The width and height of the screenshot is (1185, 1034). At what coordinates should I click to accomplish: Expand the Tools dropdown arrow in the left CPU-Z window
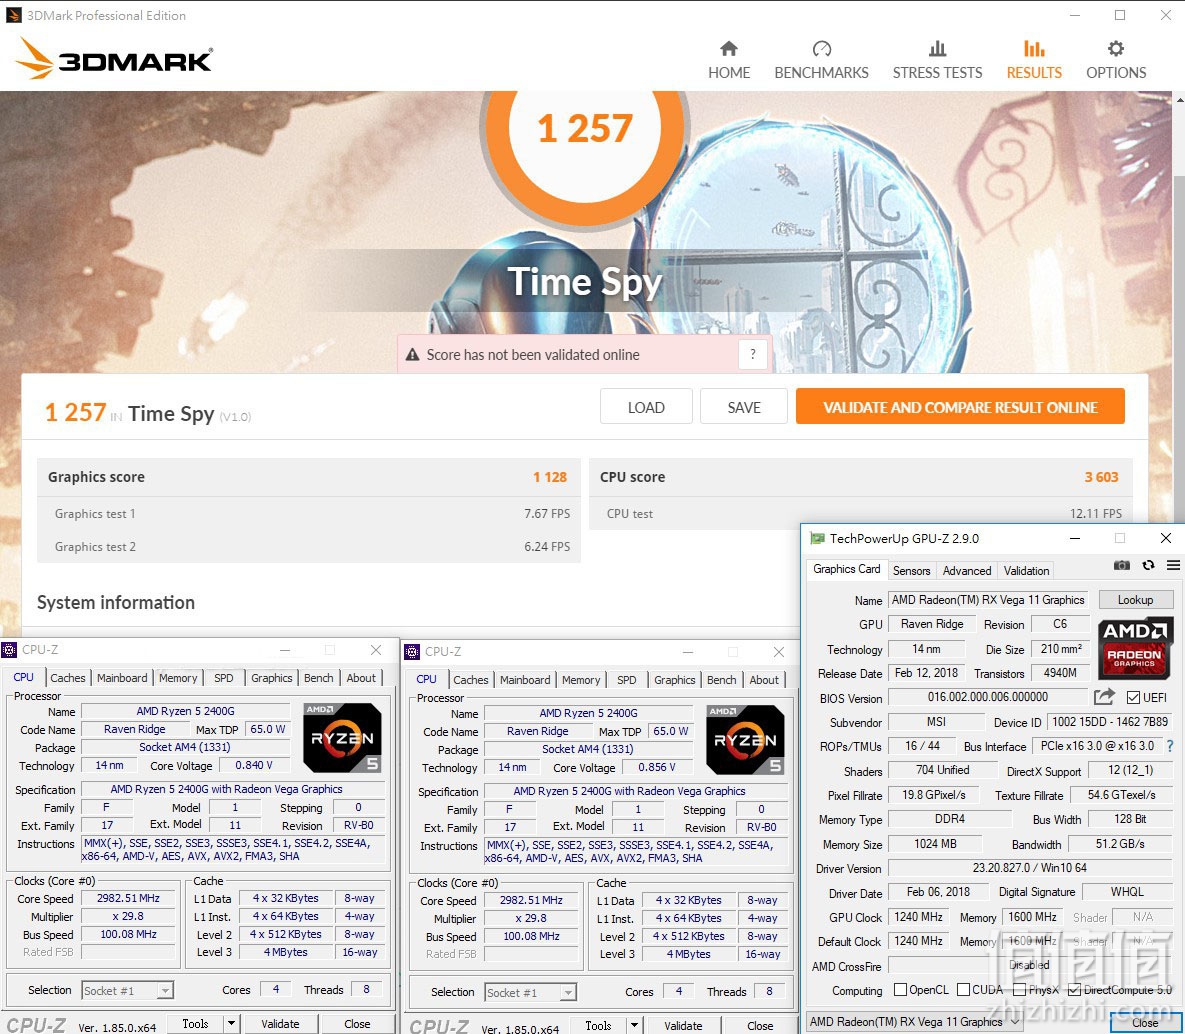tap(231, 1023)
